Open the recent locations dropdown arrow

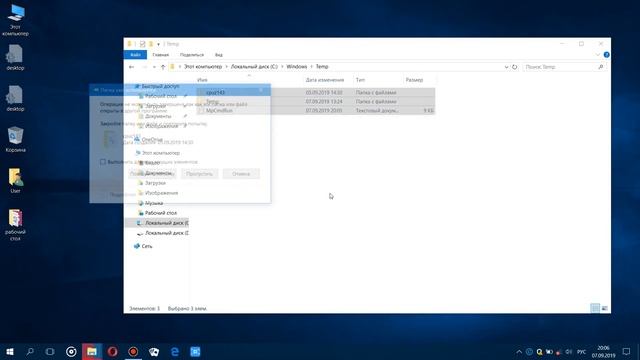coord(154,67)
